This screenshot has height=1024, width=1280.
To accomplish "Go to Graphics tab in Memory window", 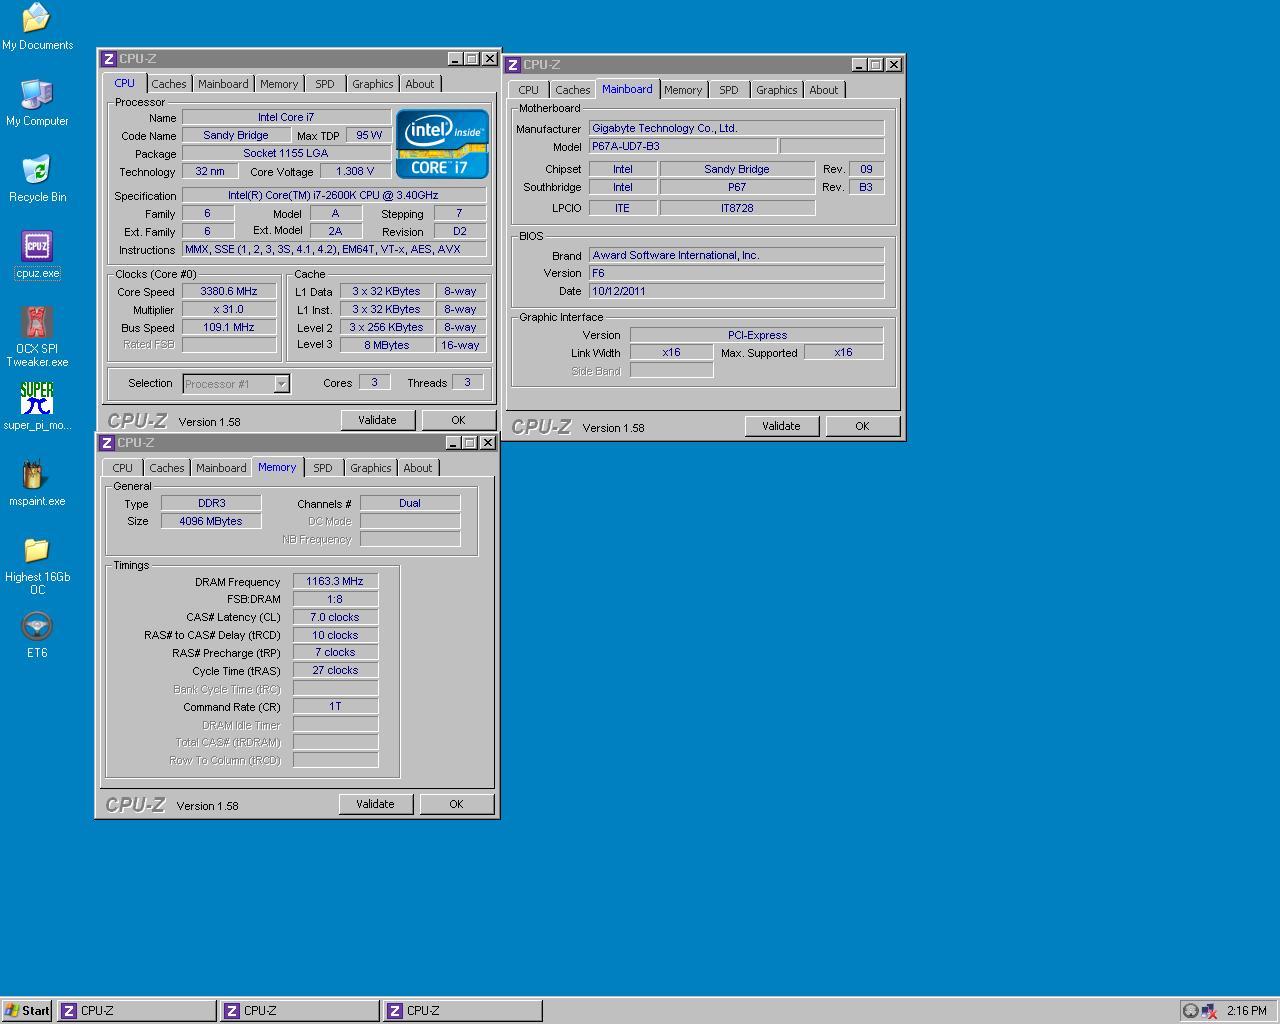I will 371,468.
